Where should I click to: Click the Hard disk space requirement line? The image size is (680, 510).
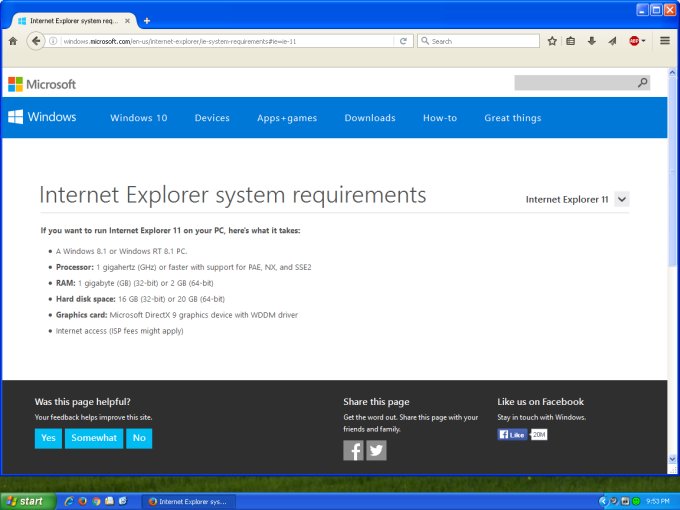point(140,299)
